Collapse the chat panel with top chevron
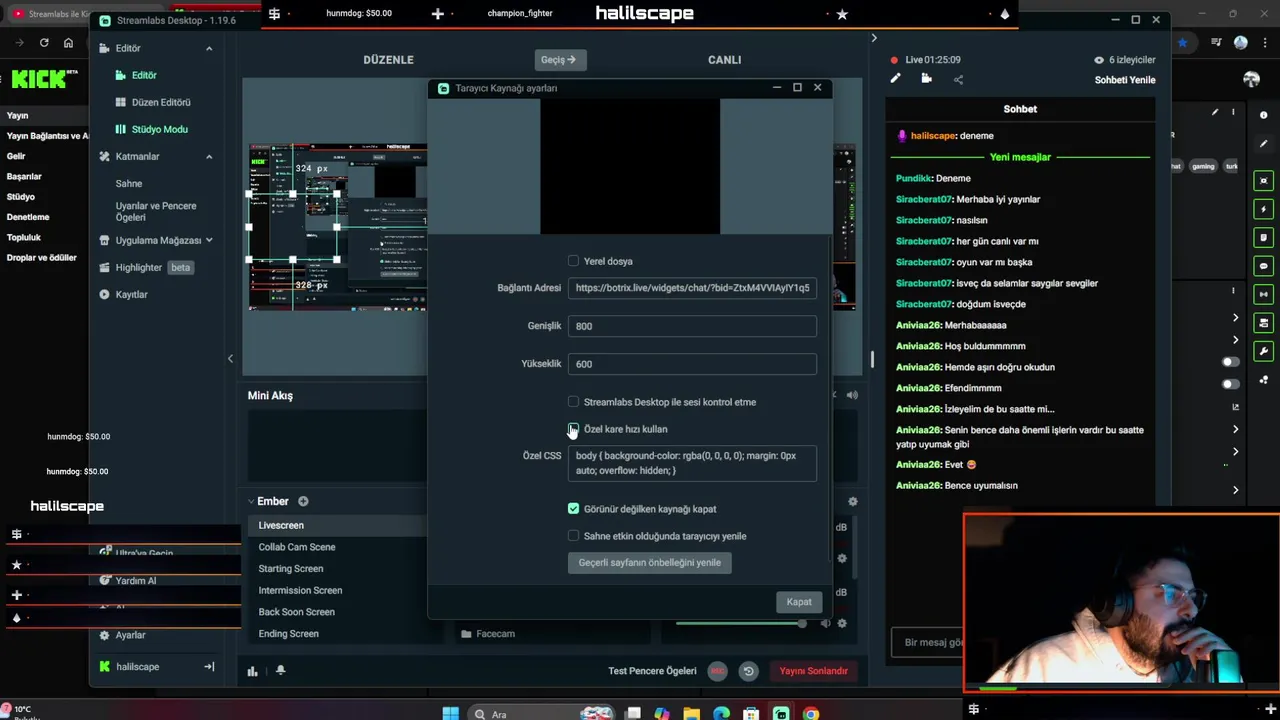Image resolution: width=1280 pixels, height=720 pixels. pyautogui.click(x=874, y=38)
